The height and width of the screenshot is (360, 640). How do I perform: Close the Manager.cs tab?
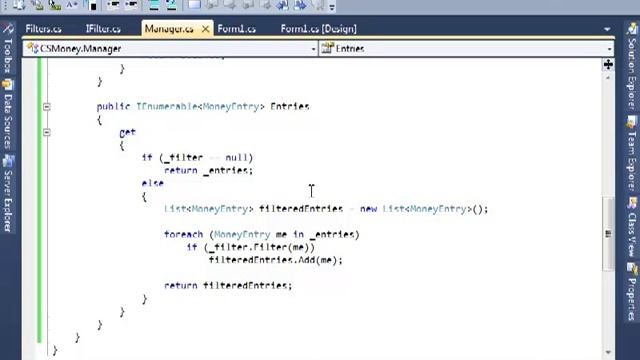coord(205,29)
